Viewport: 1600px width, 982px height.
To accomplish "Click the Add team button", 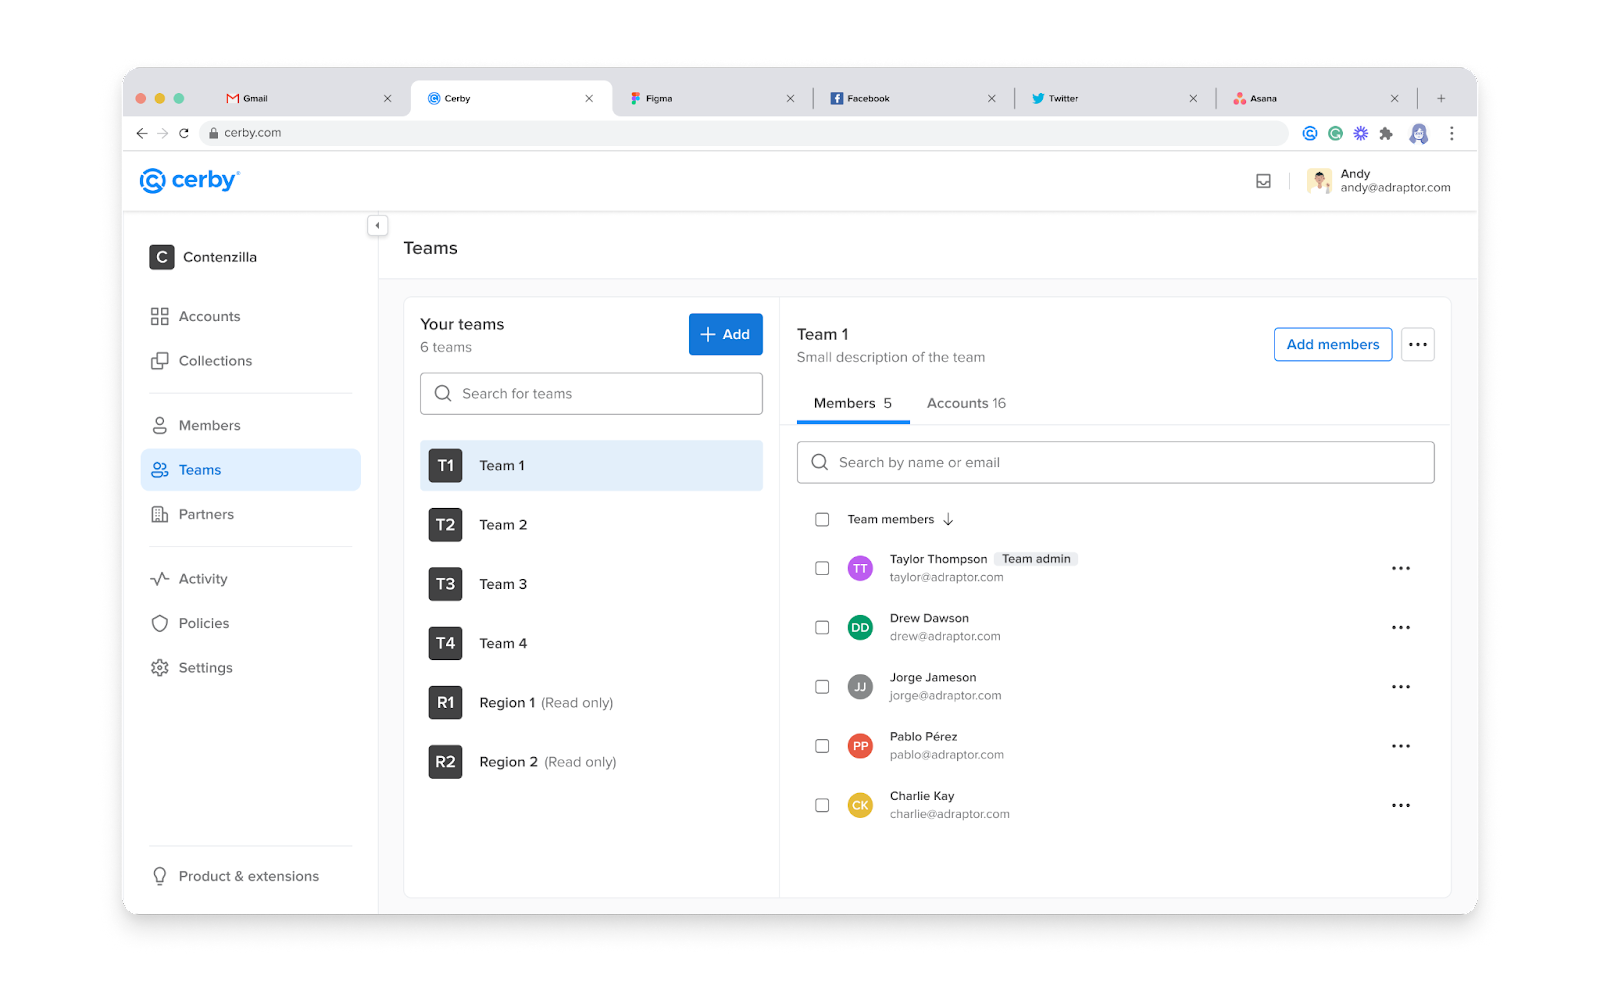I will point(725,334).
